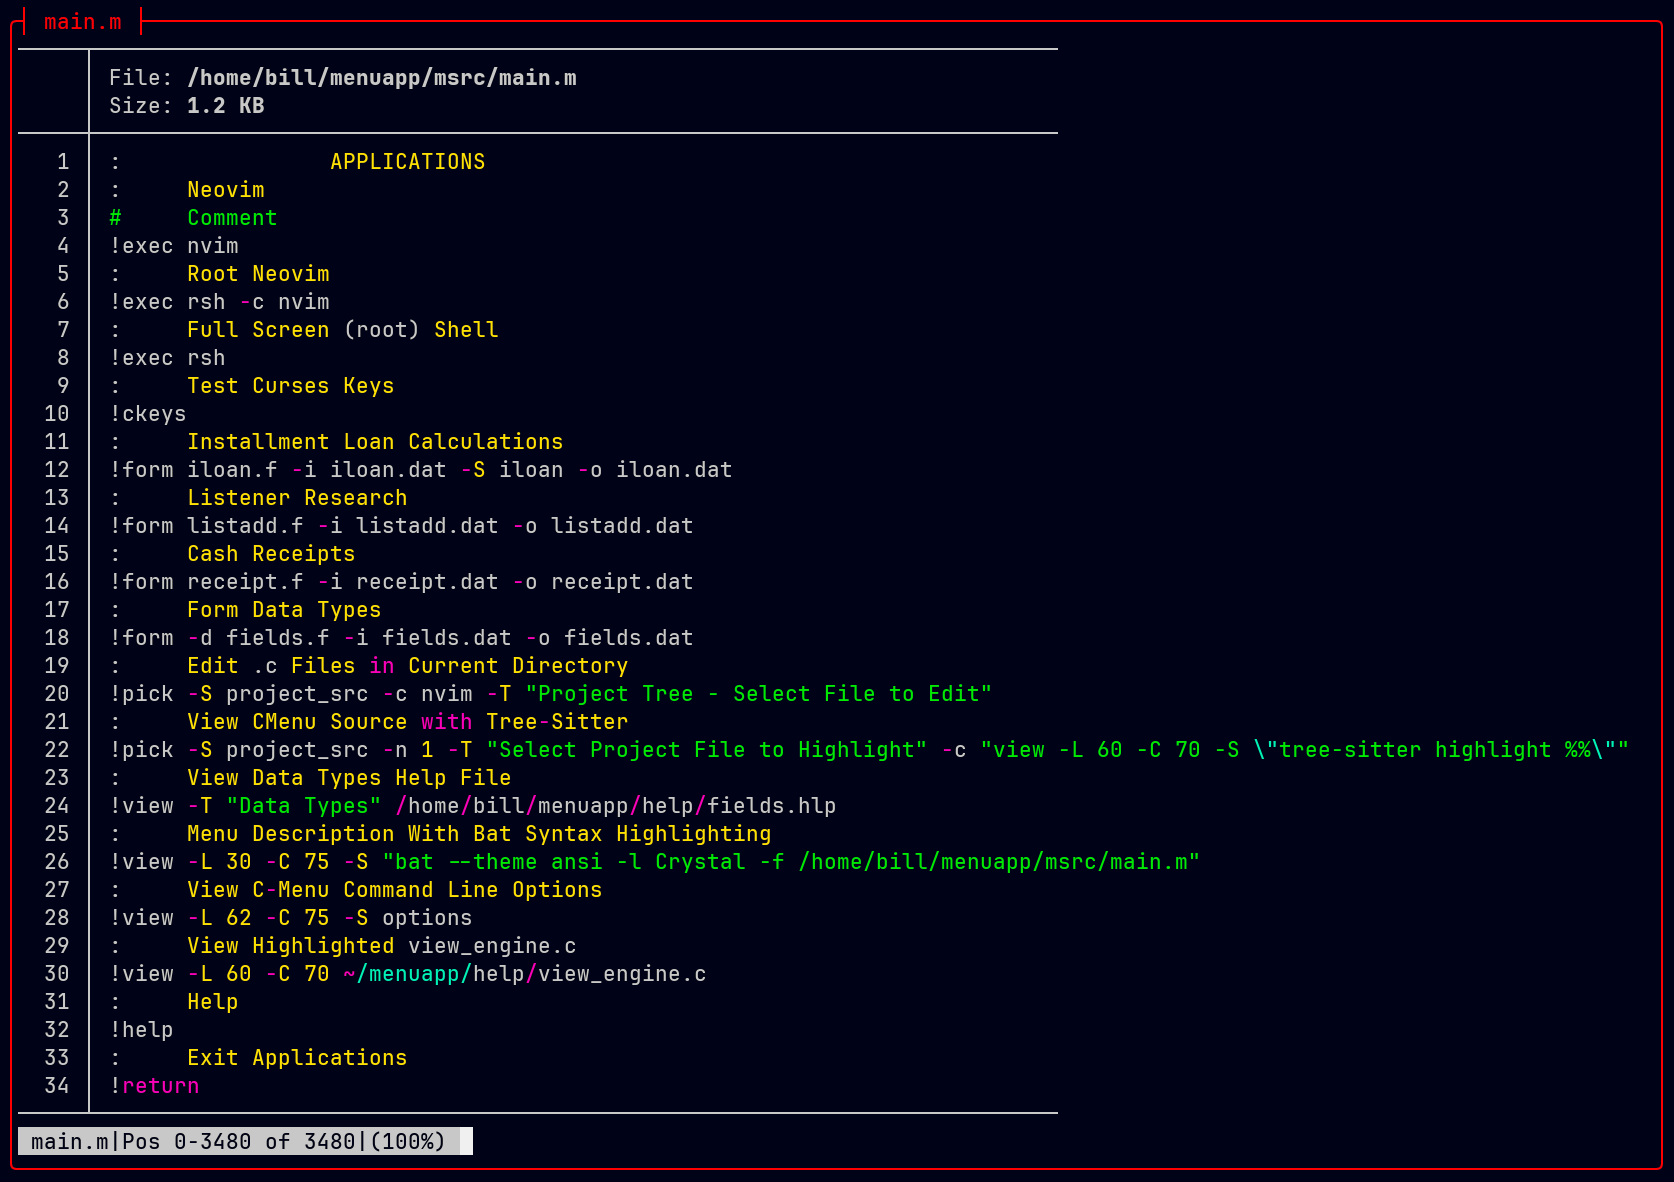Select the Cash Receipts entry
This screenshot has width=1674, height=1182.
[270, 554]
